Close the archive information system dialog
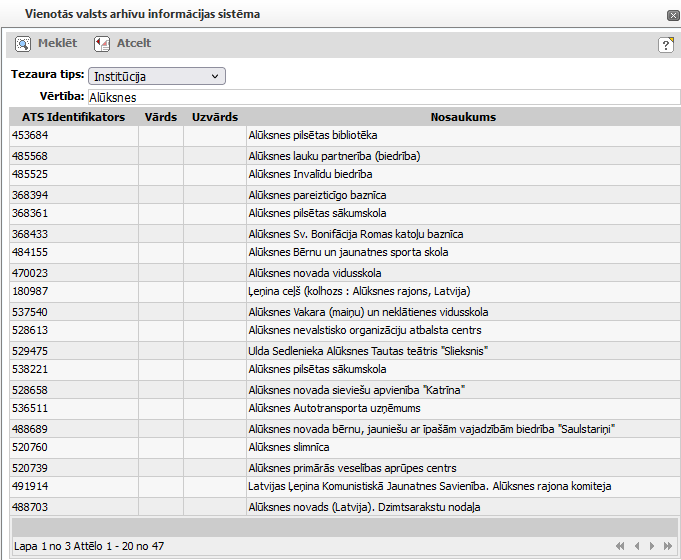The width and height of the screenshot is (681, 560). coord(672,15)
